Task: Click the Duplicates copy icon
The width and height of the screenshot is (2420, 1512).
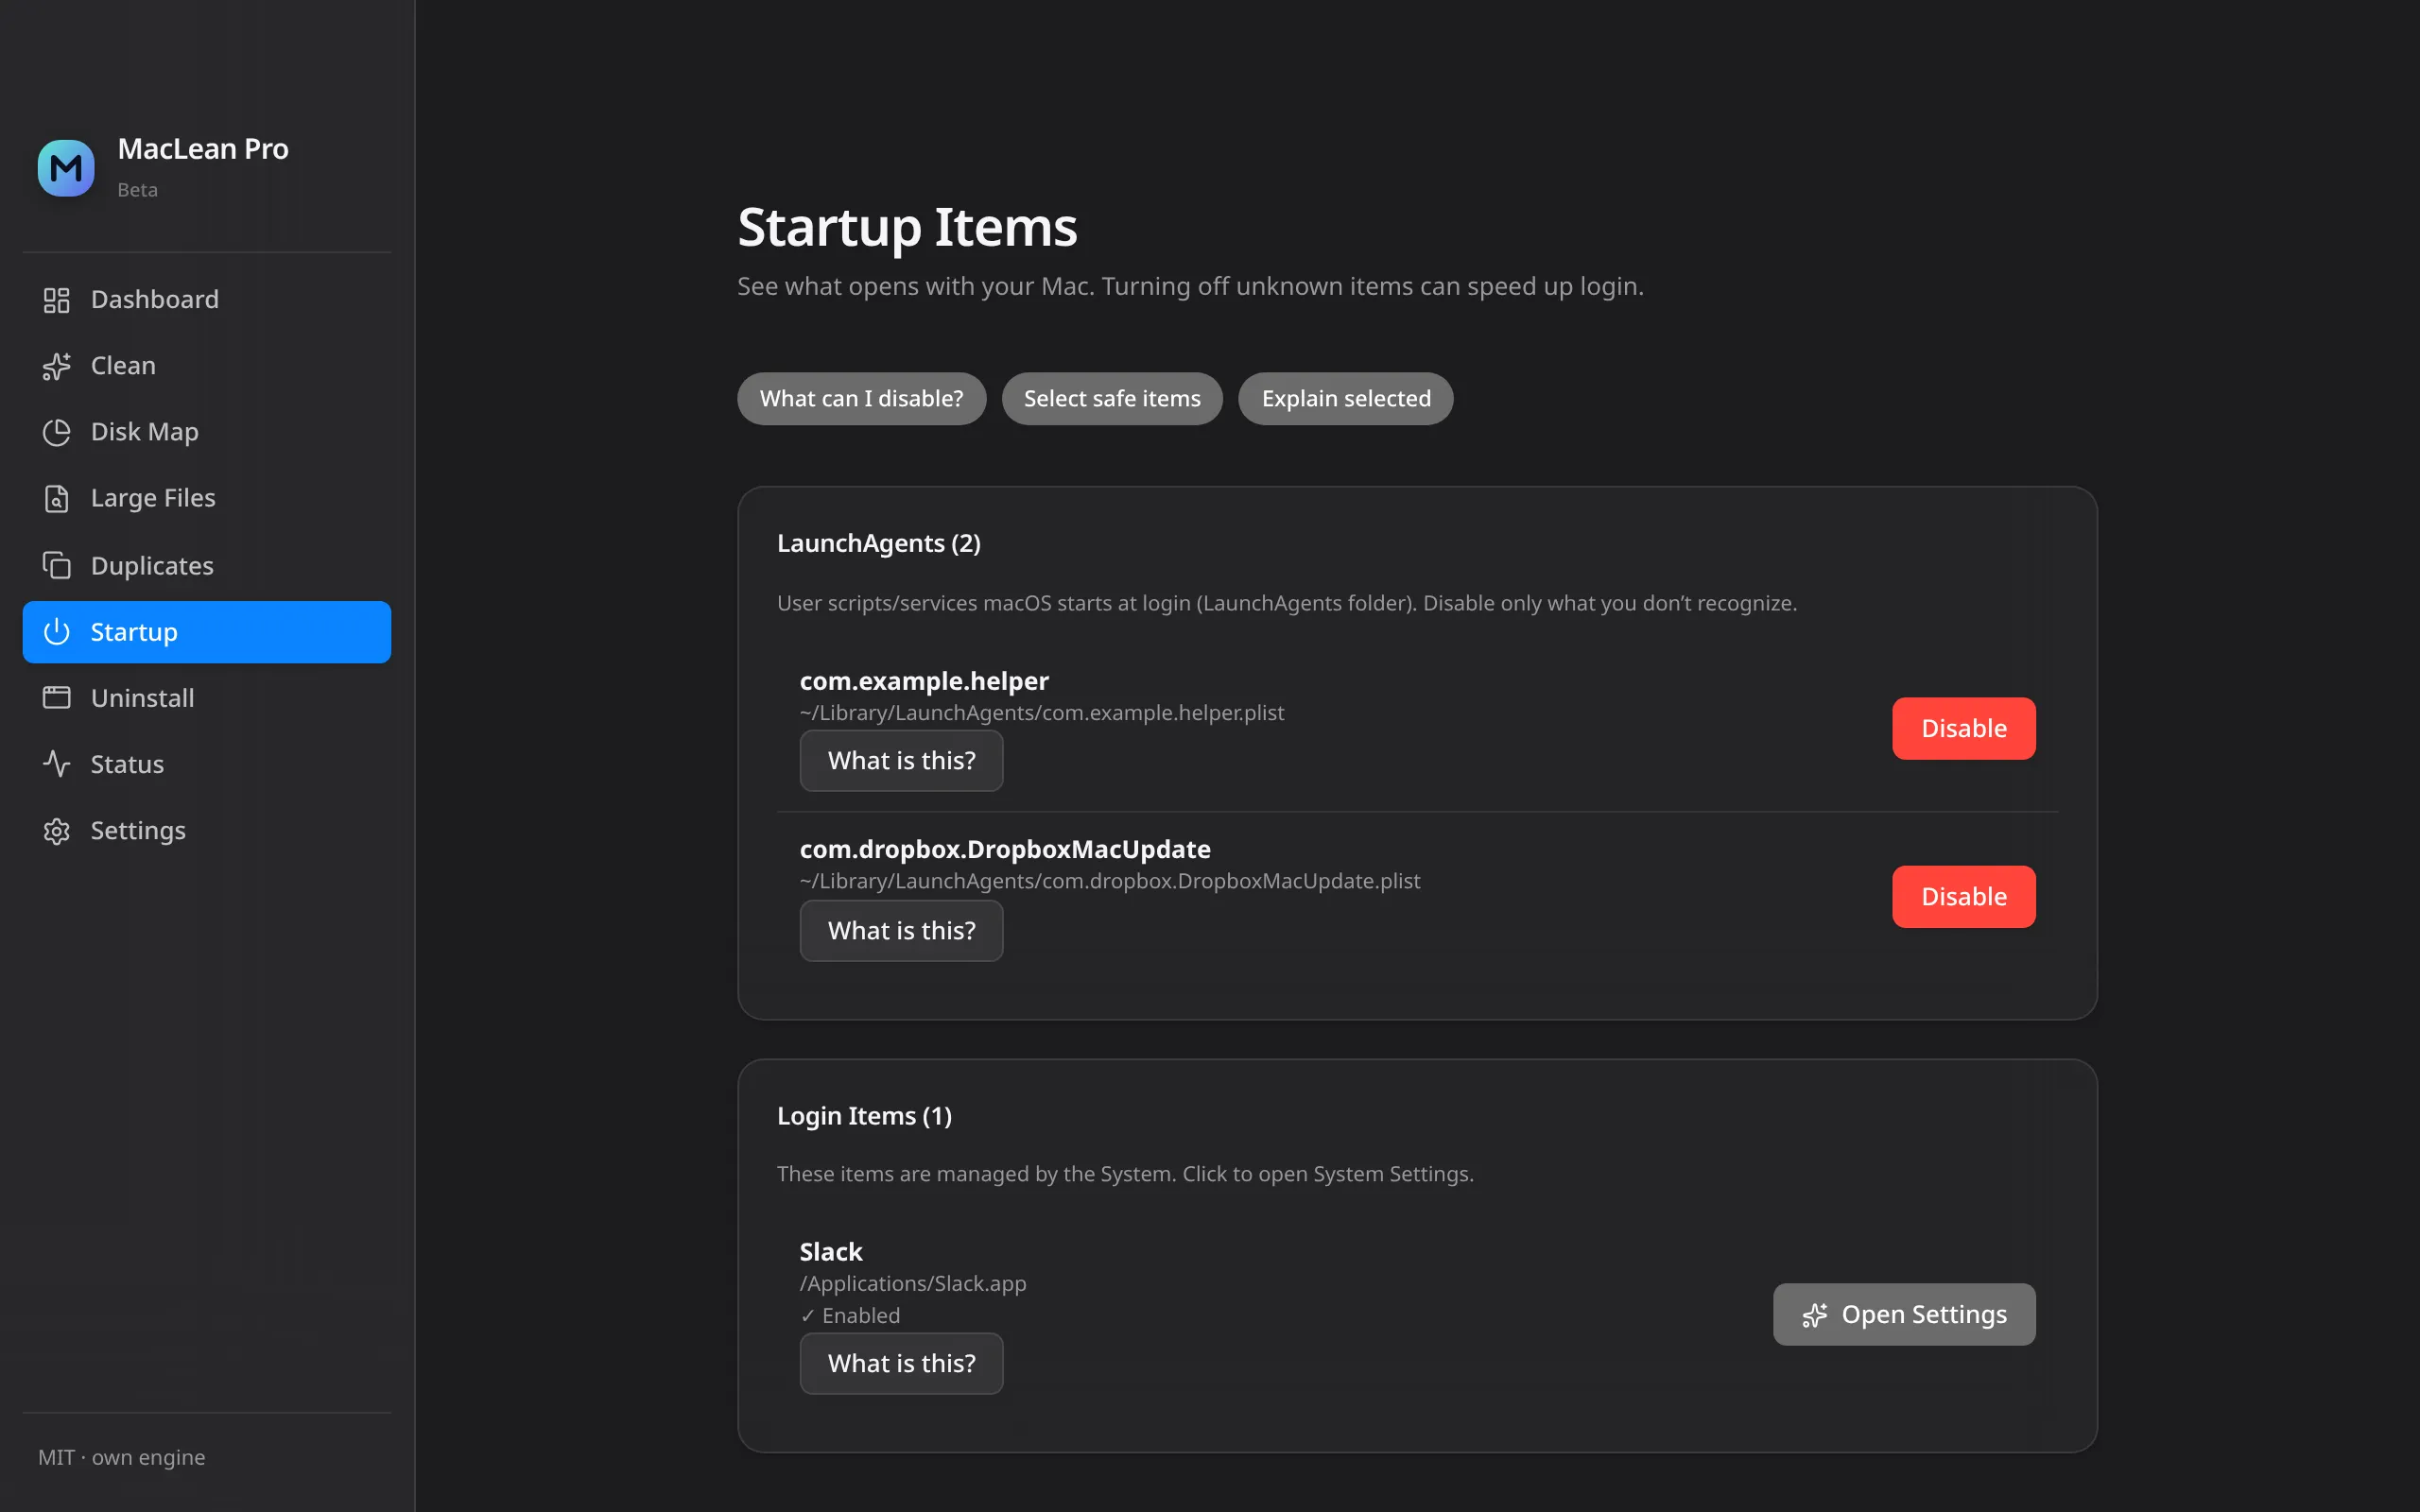Action: (57, 565)
